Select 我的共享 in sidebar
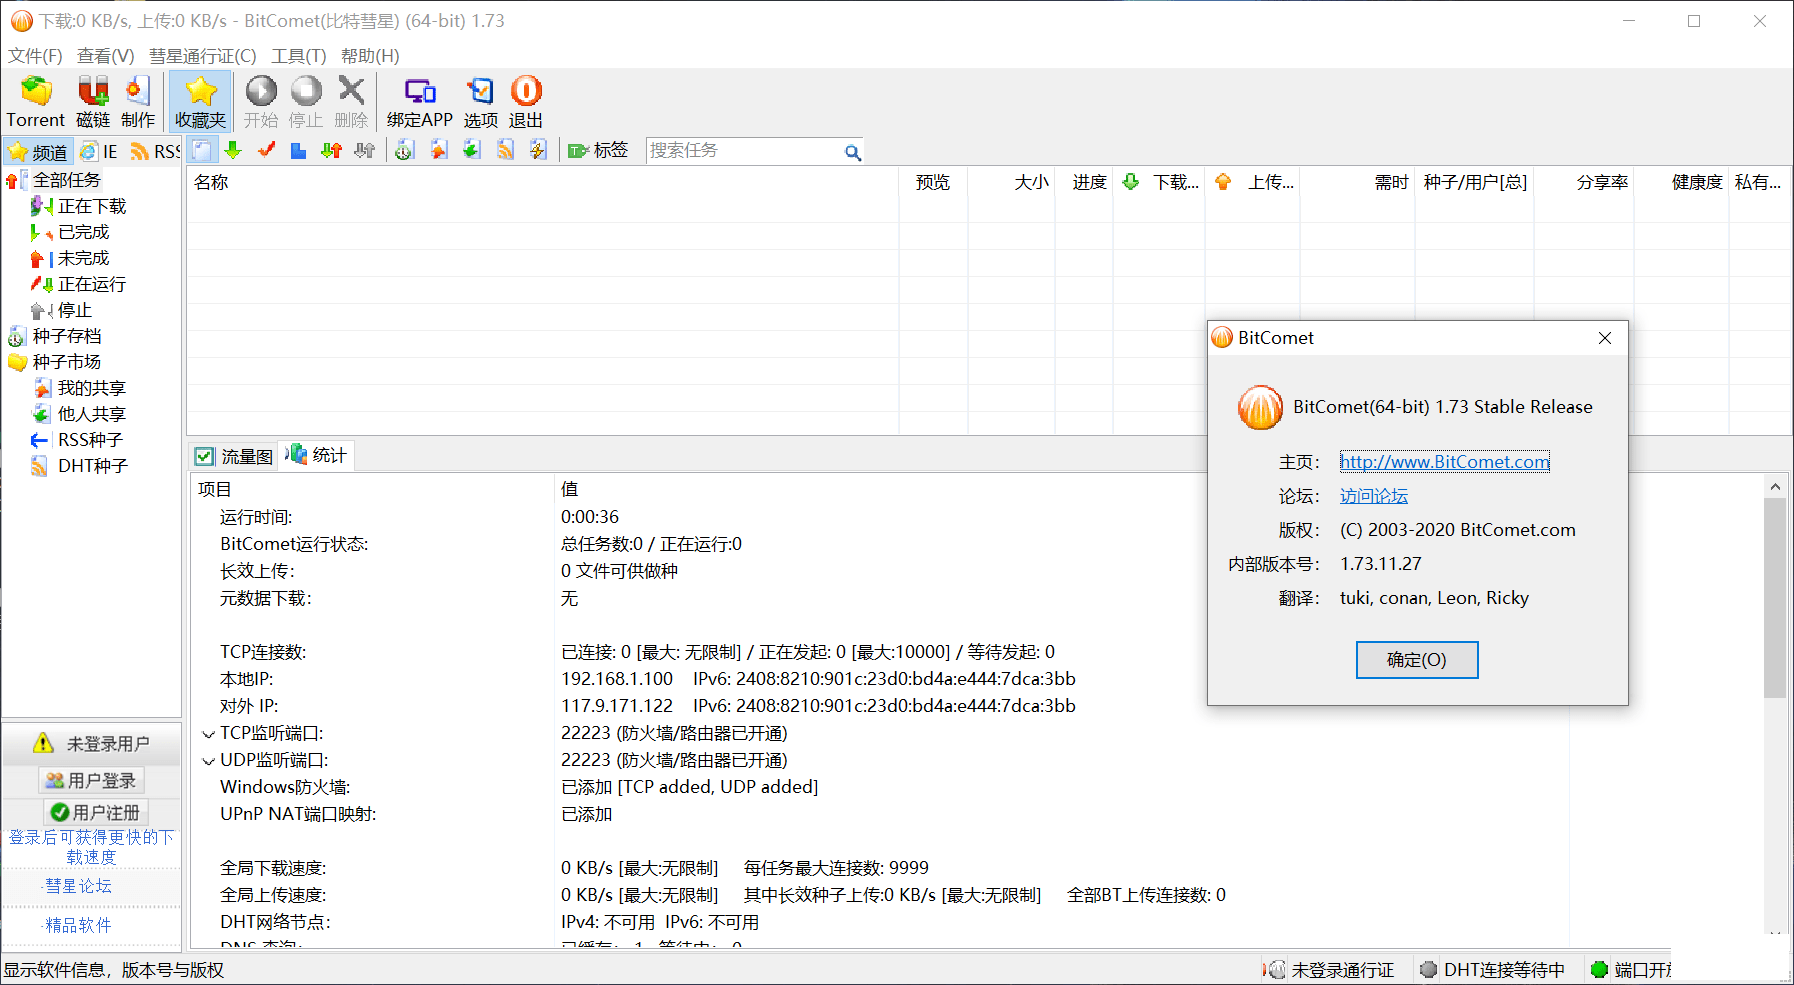The width and height of the screenshot is (1794, 985). click(x=92, y=388)
